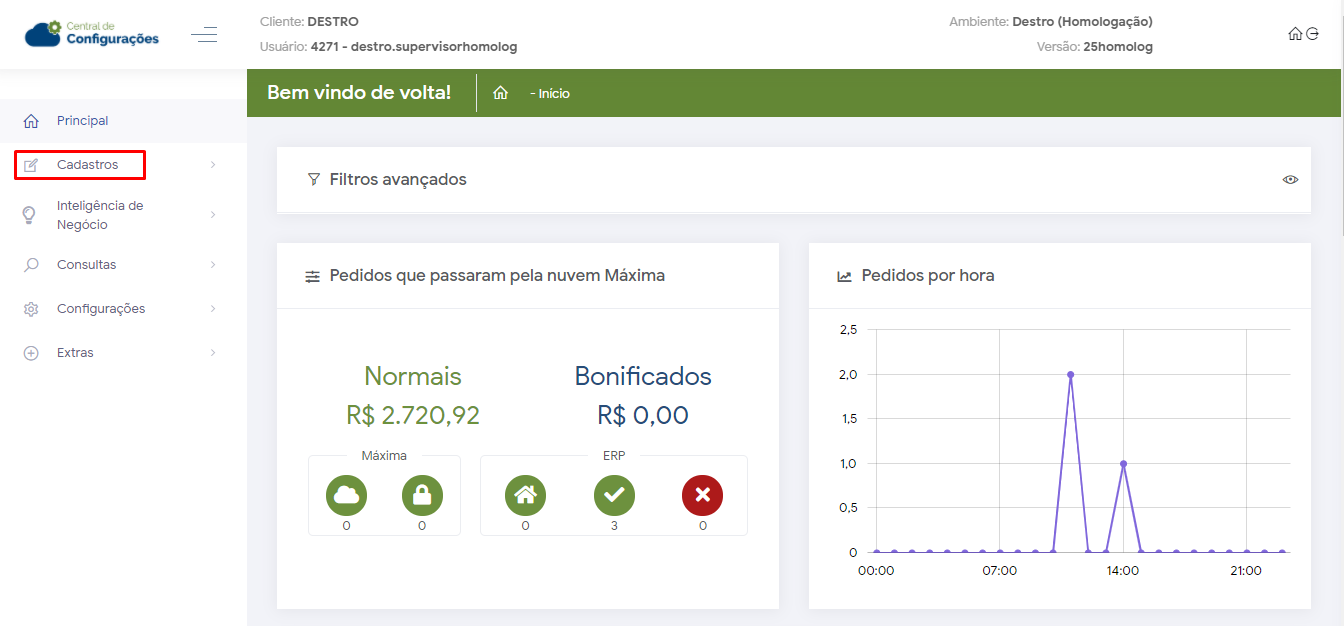Expand the Cadastros submenu arrow
The width and height of the screenshot is (1344, 626).
click(213, 165)
